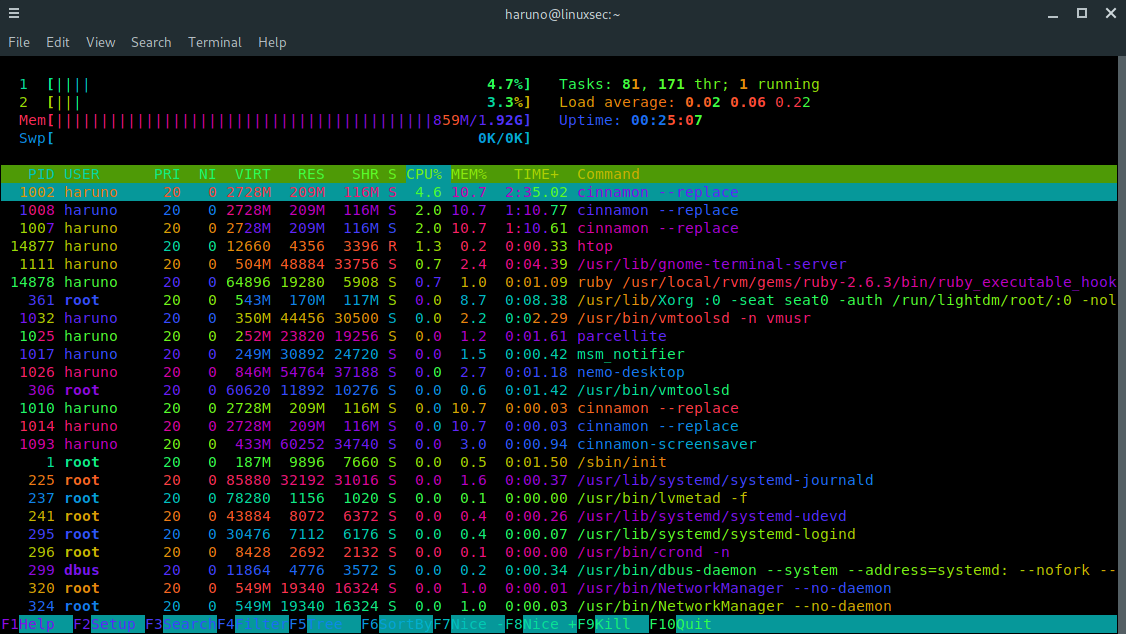Image resolution: width=1126 pixels, height=634 pixels.
Task: Open the Search menu
Action: (x=151, y=42)
